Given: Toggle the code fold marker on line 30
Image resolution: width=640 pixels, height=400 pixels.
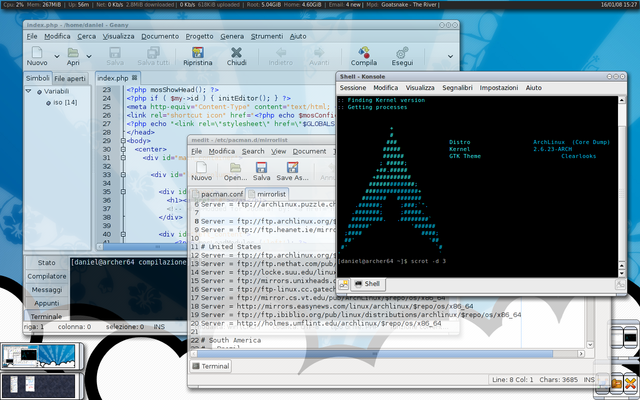Looking at the screenshot, I should pos(123,149).
